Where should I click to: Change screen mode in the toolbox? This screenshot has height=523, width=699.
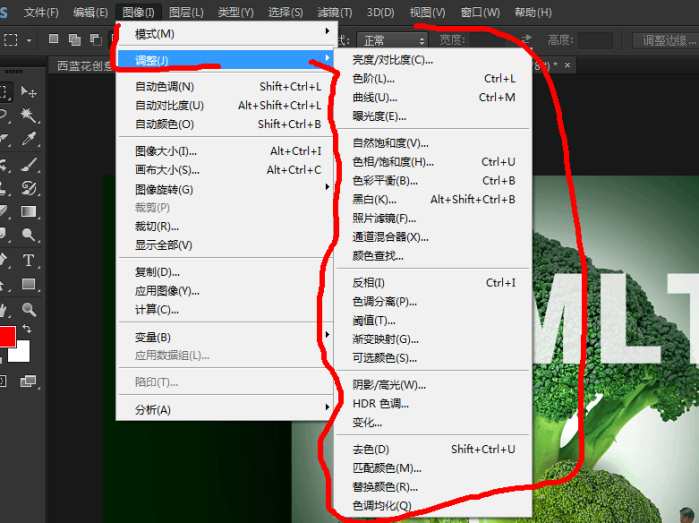28,381
